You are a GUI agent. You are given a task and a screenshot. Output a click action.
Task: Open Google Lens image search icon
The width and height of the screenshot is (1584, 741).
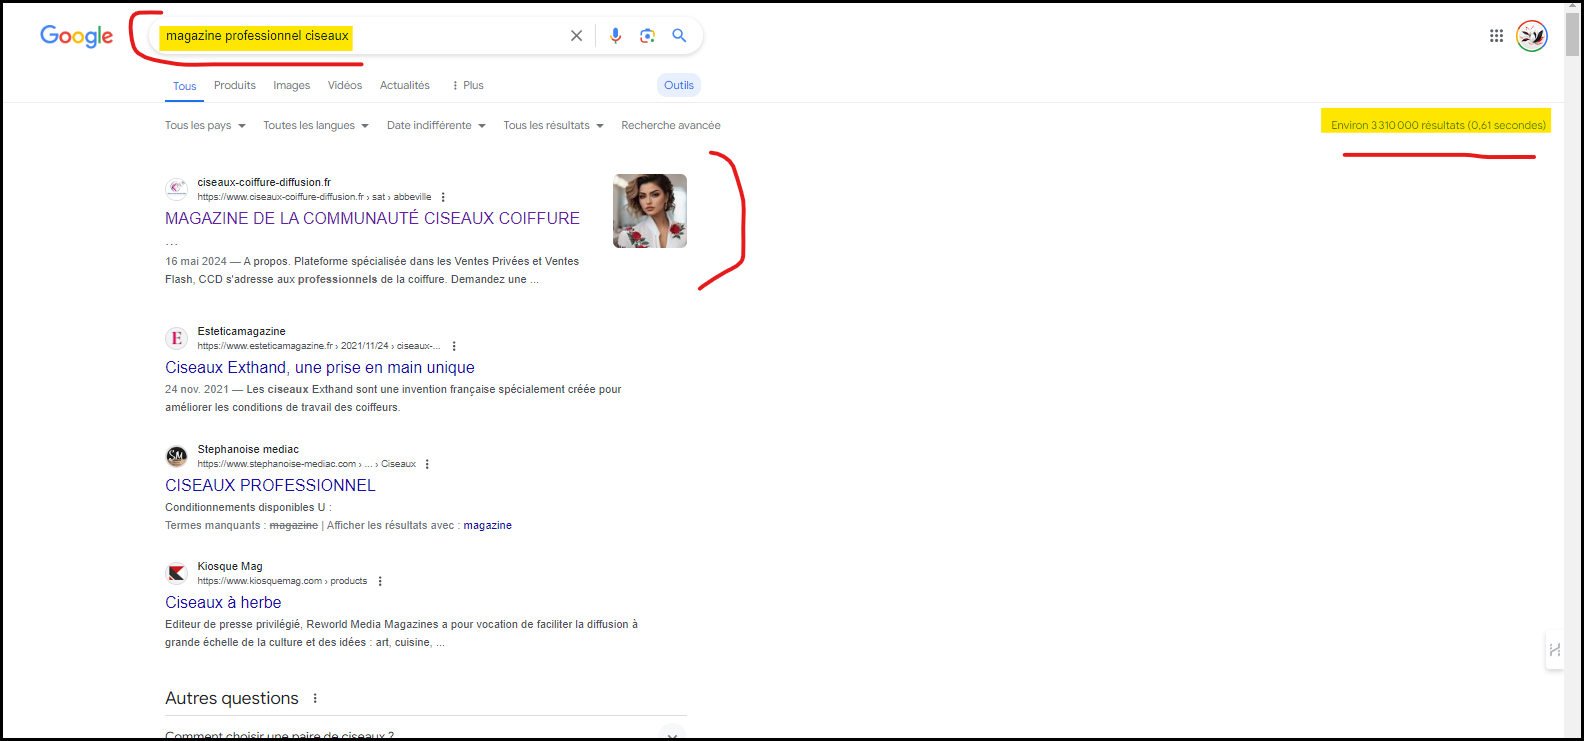pyautogui.click(x=647, y=36)
